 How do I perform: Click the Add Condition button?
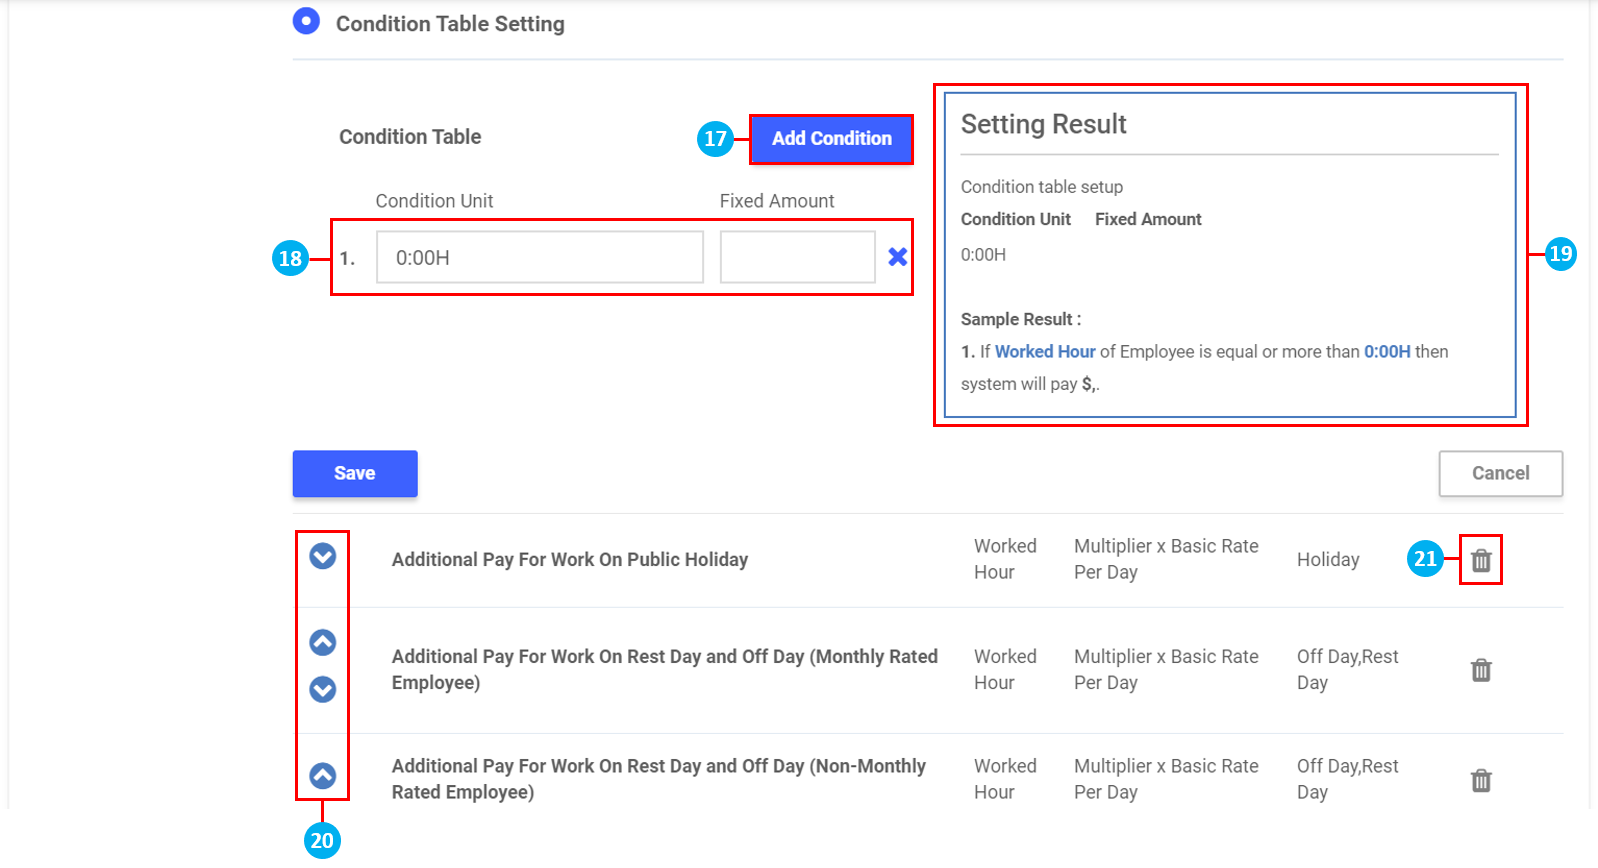point(831,139)
